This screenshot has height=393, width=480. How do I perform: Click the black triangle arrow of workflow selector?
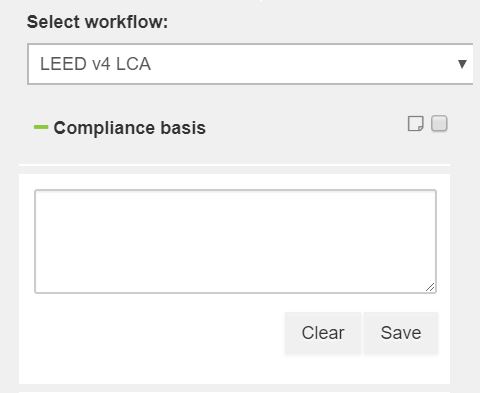pos(462,64)
